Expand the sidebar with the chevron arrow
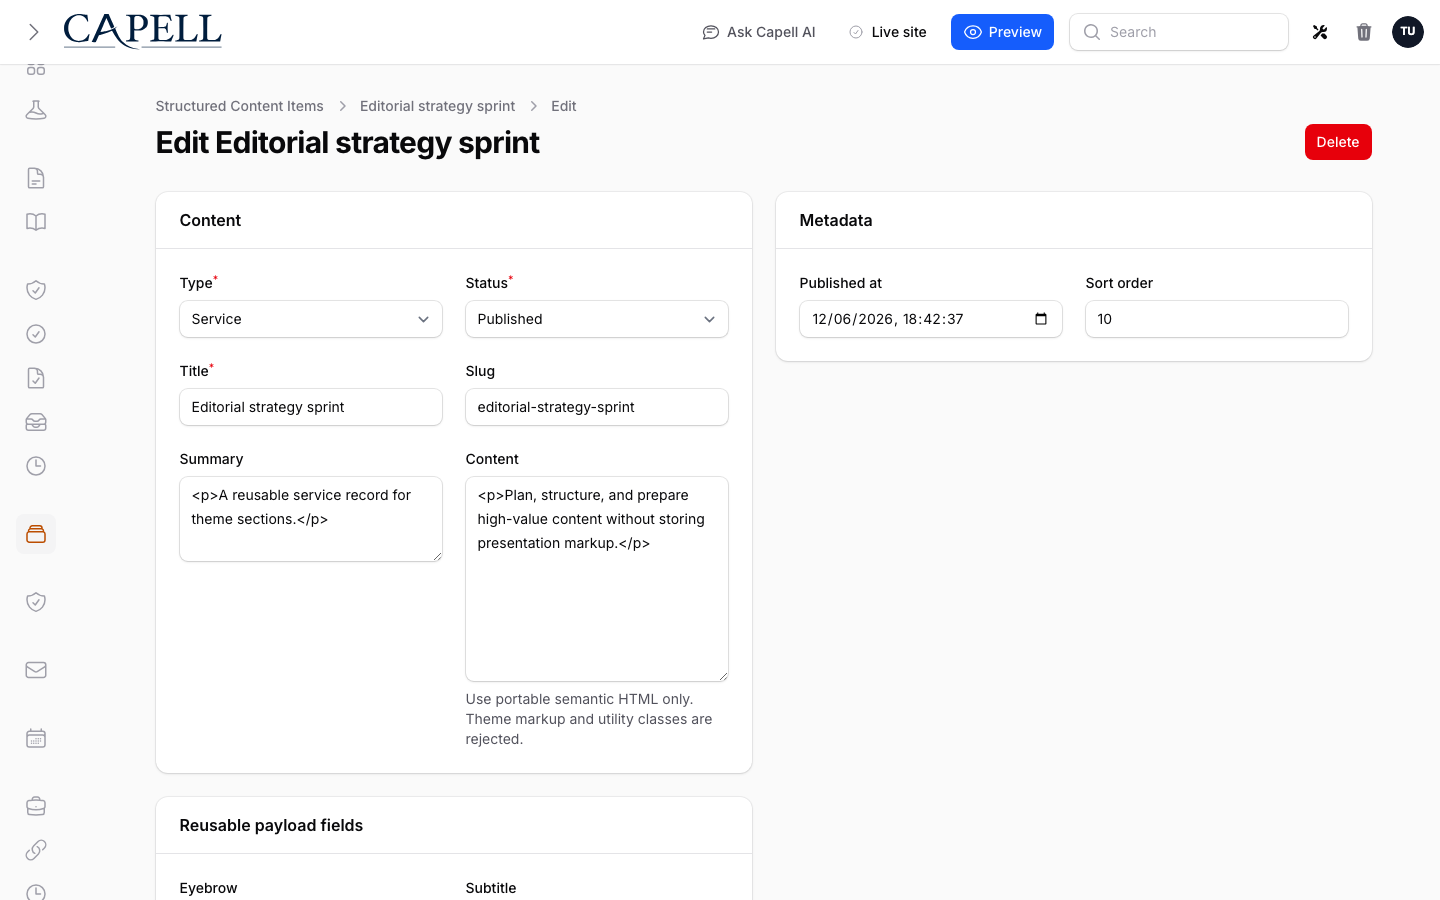 coord(34,32)
